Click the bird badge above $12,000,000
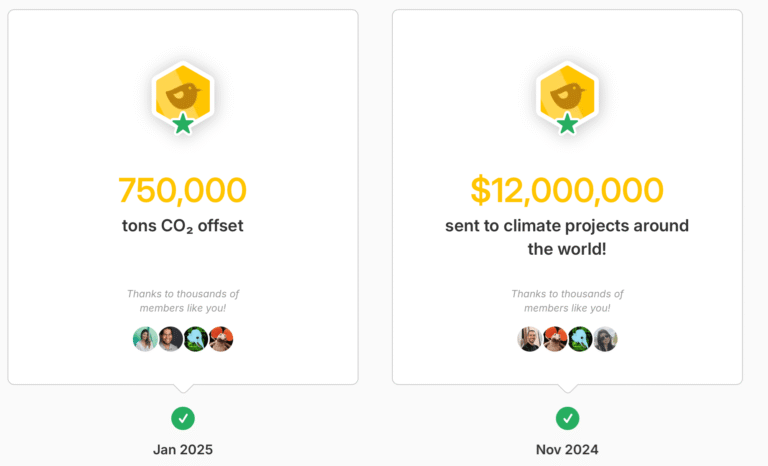 (x=567, y=97)
